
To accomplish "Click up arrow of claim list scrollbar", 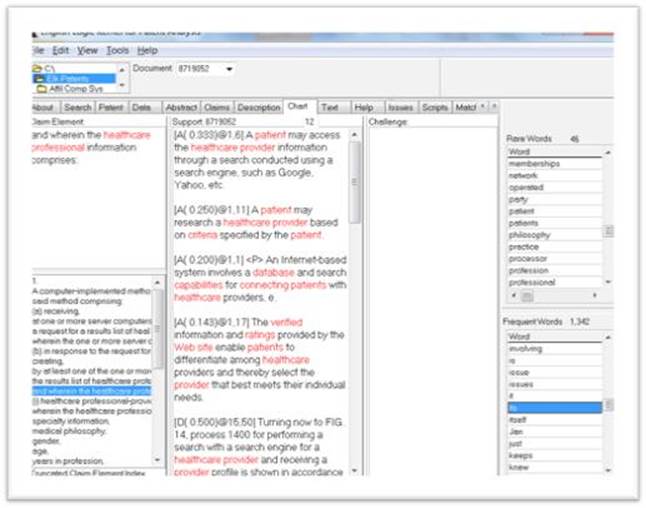I will coord(157,283).
